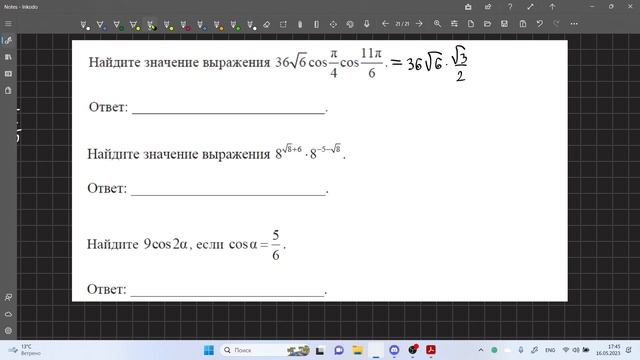Undo the last stroke
This screenshot has height=360, width=640.
click(x=540, y=24)
